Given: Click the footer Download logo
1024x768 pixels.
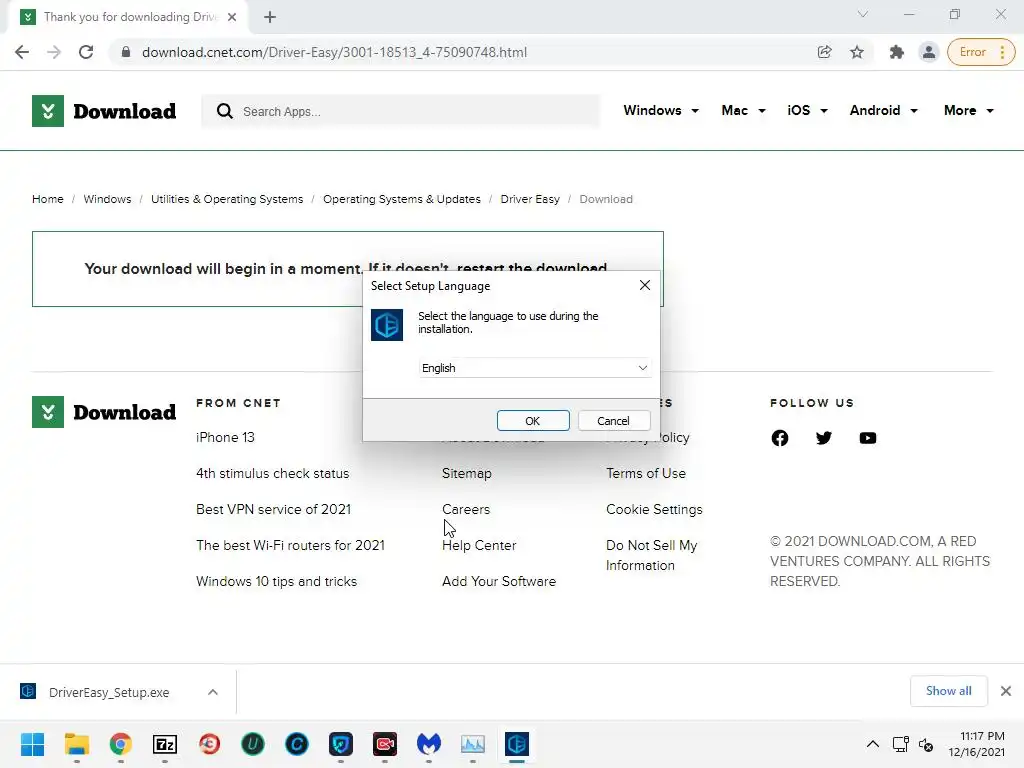Looking at the screenshot, I should pos(104,412).
